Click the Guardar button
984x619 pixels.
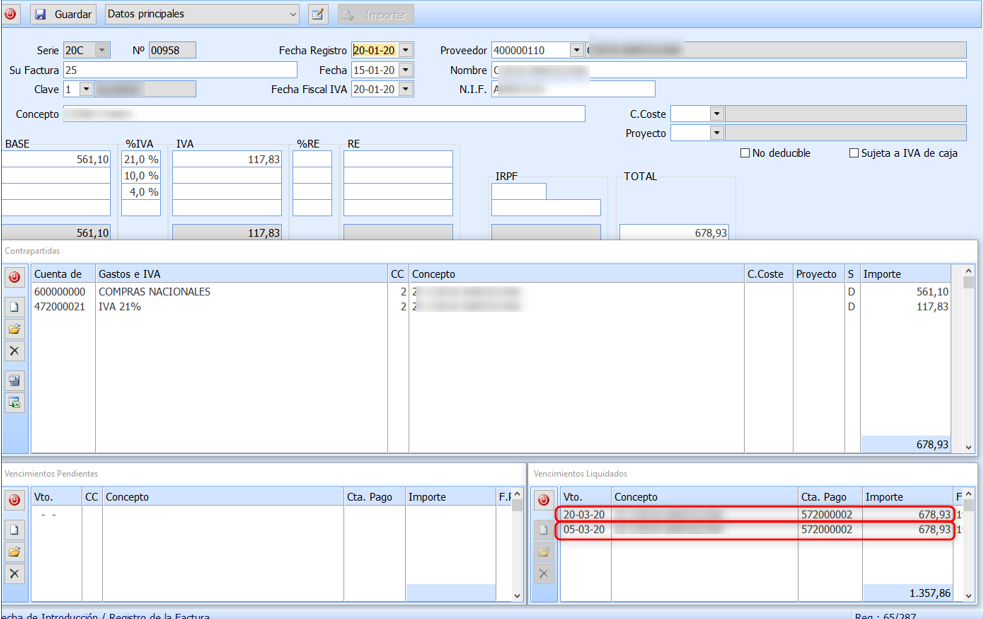tap(63, 15)
